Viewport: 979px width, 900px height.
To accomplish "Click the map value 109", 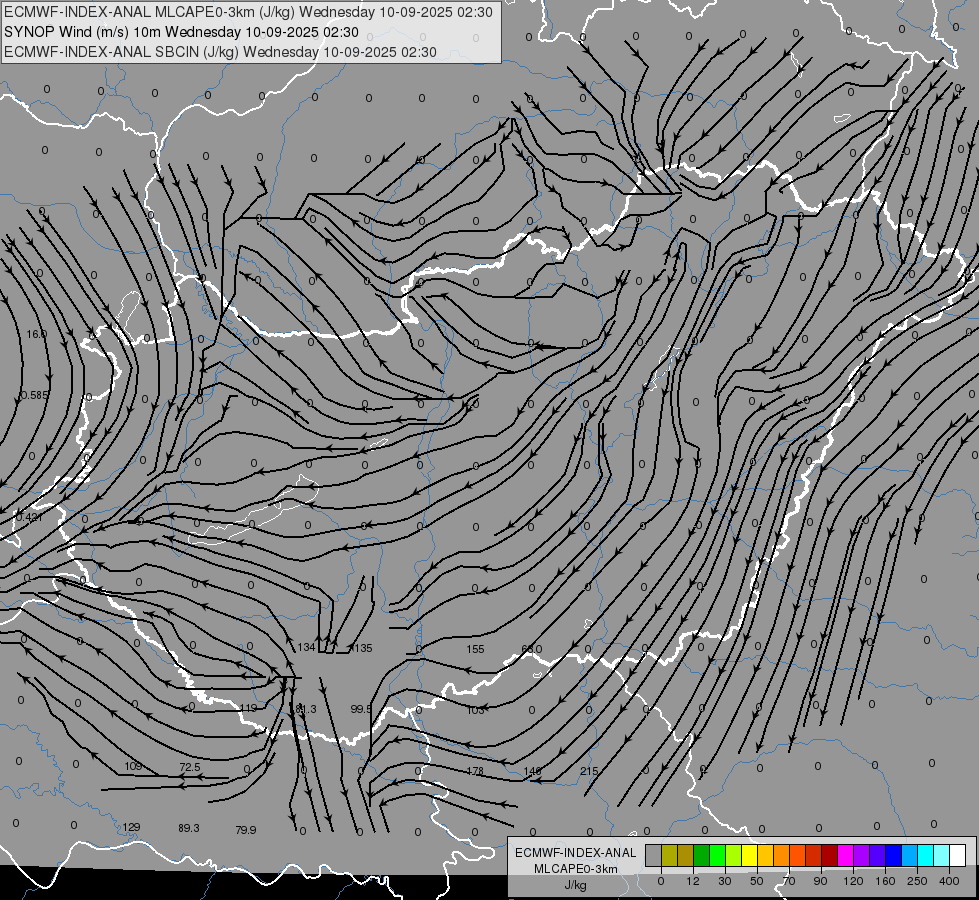I will (x=133, y=766).
